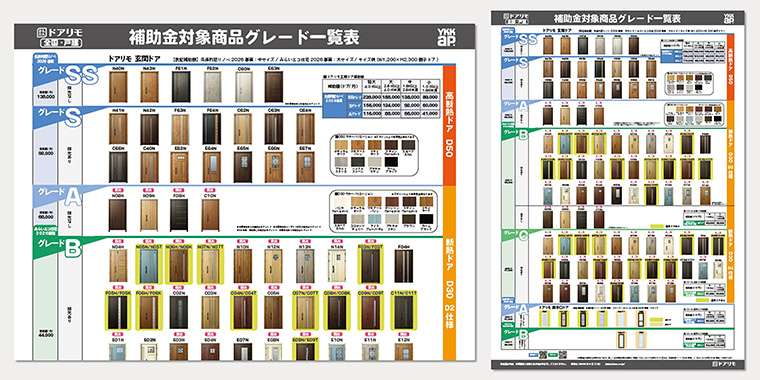The width and height of the screenshot is (760, 380).
Task: Choose the black door with orange stripe in Grade S
Action: pos(212,129)
